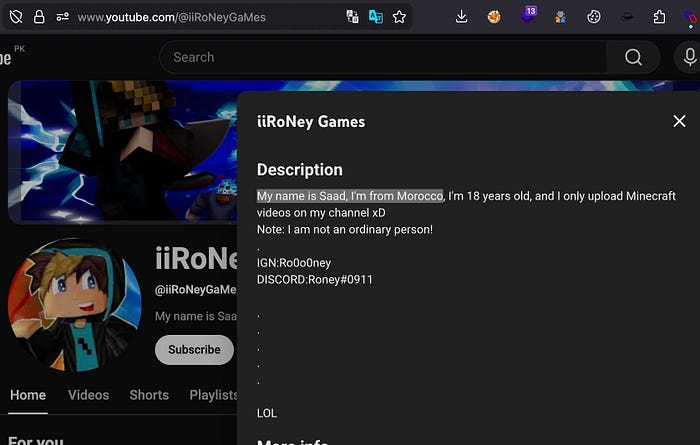Click the 'My name is Saa' channel description snippet
Image resolution: width=700 pixels, height=445 pixels.
coord(196,316)
